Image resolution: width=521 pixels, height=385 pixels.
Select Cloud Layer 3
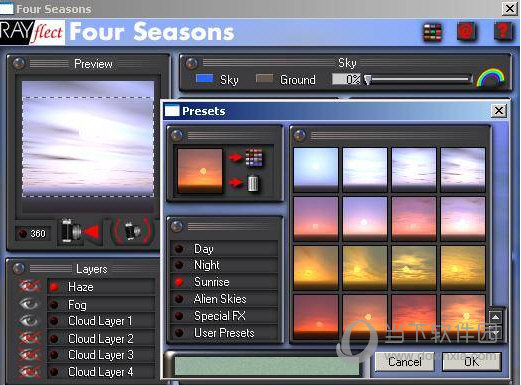101,355
